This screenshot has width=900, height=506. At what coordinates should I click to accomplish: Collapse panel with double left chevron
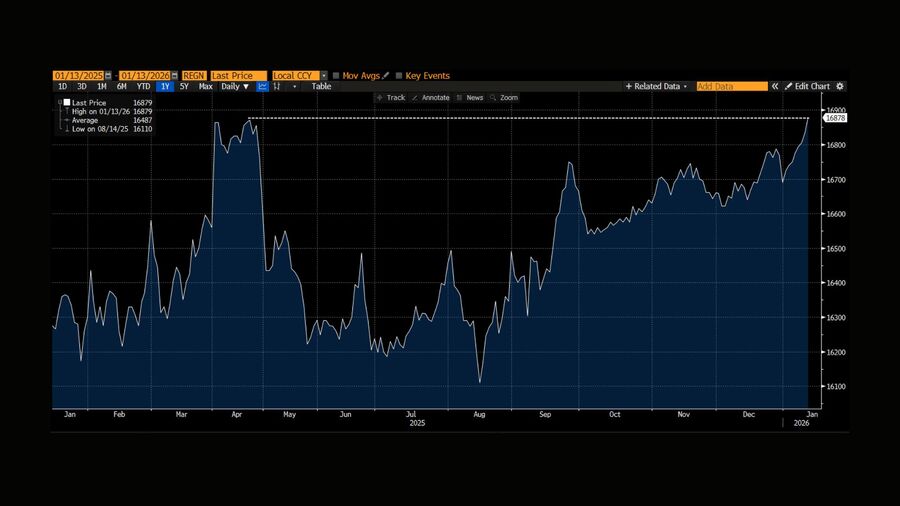775,87
